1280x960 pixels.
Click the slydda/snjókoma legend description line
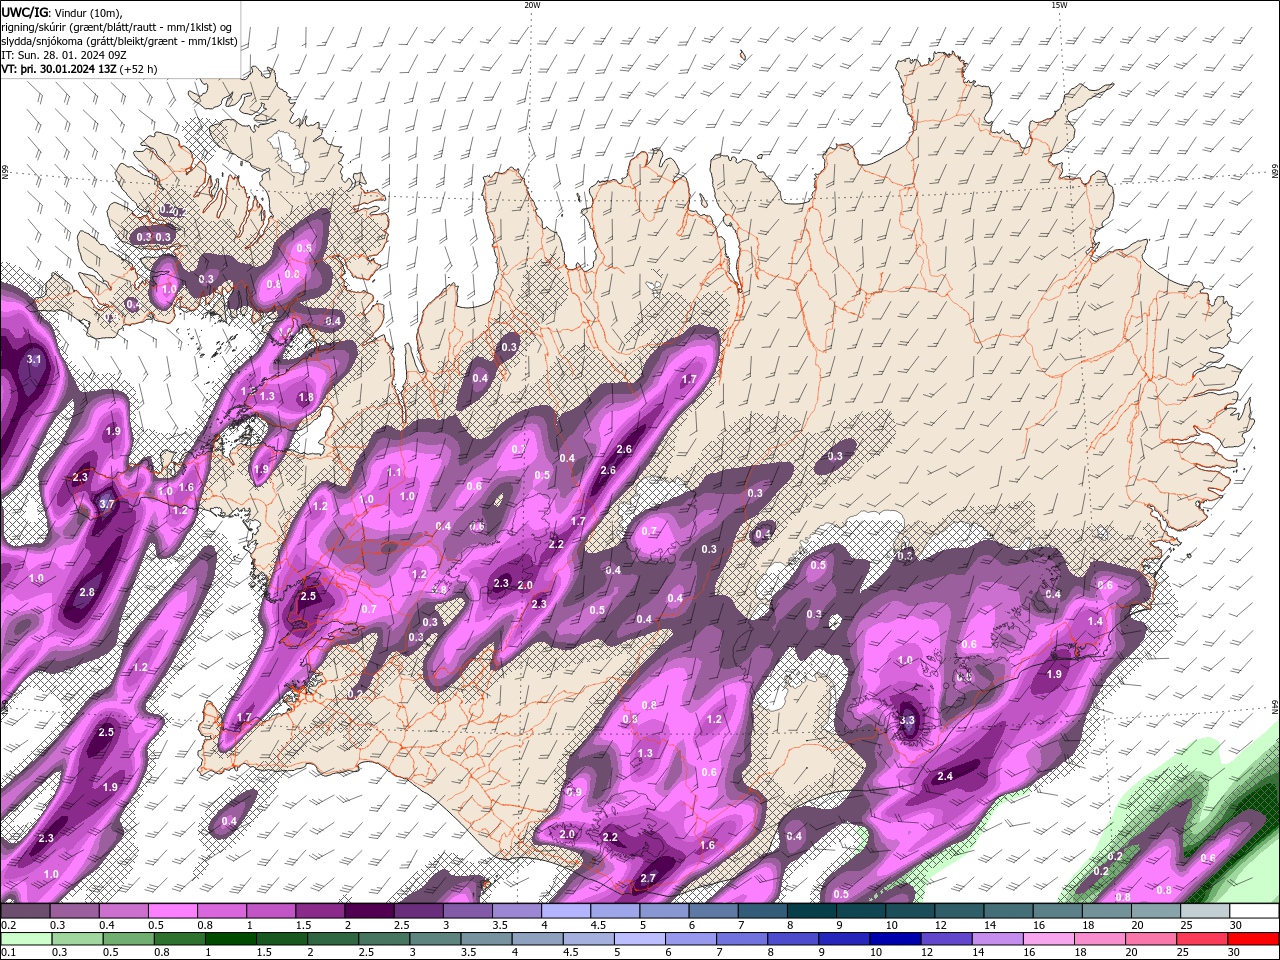tap(119, 41)
